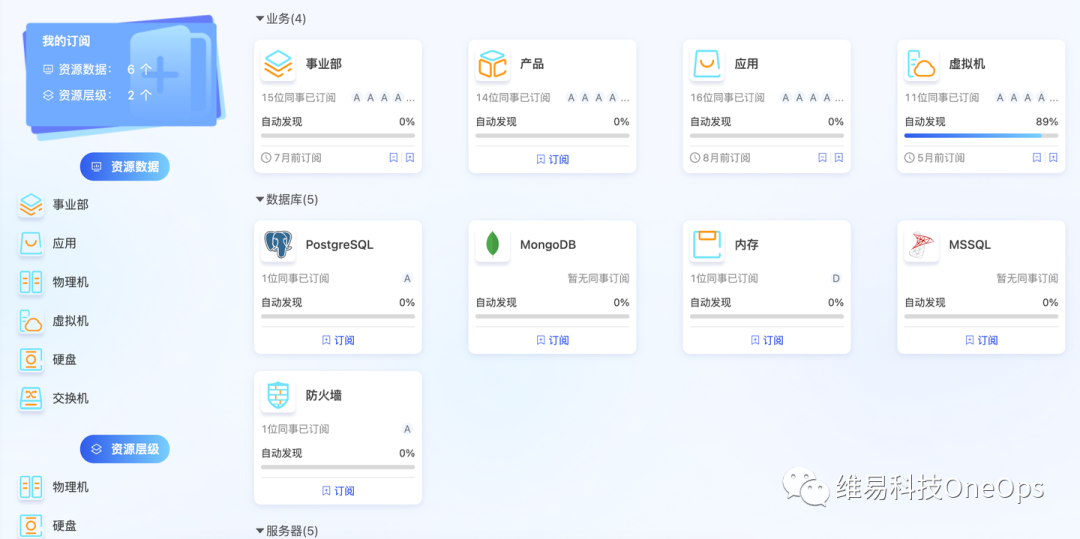1080x539 pixels.
Task: Click 事业部 auto-discovery progress bar
Action: 338,136
